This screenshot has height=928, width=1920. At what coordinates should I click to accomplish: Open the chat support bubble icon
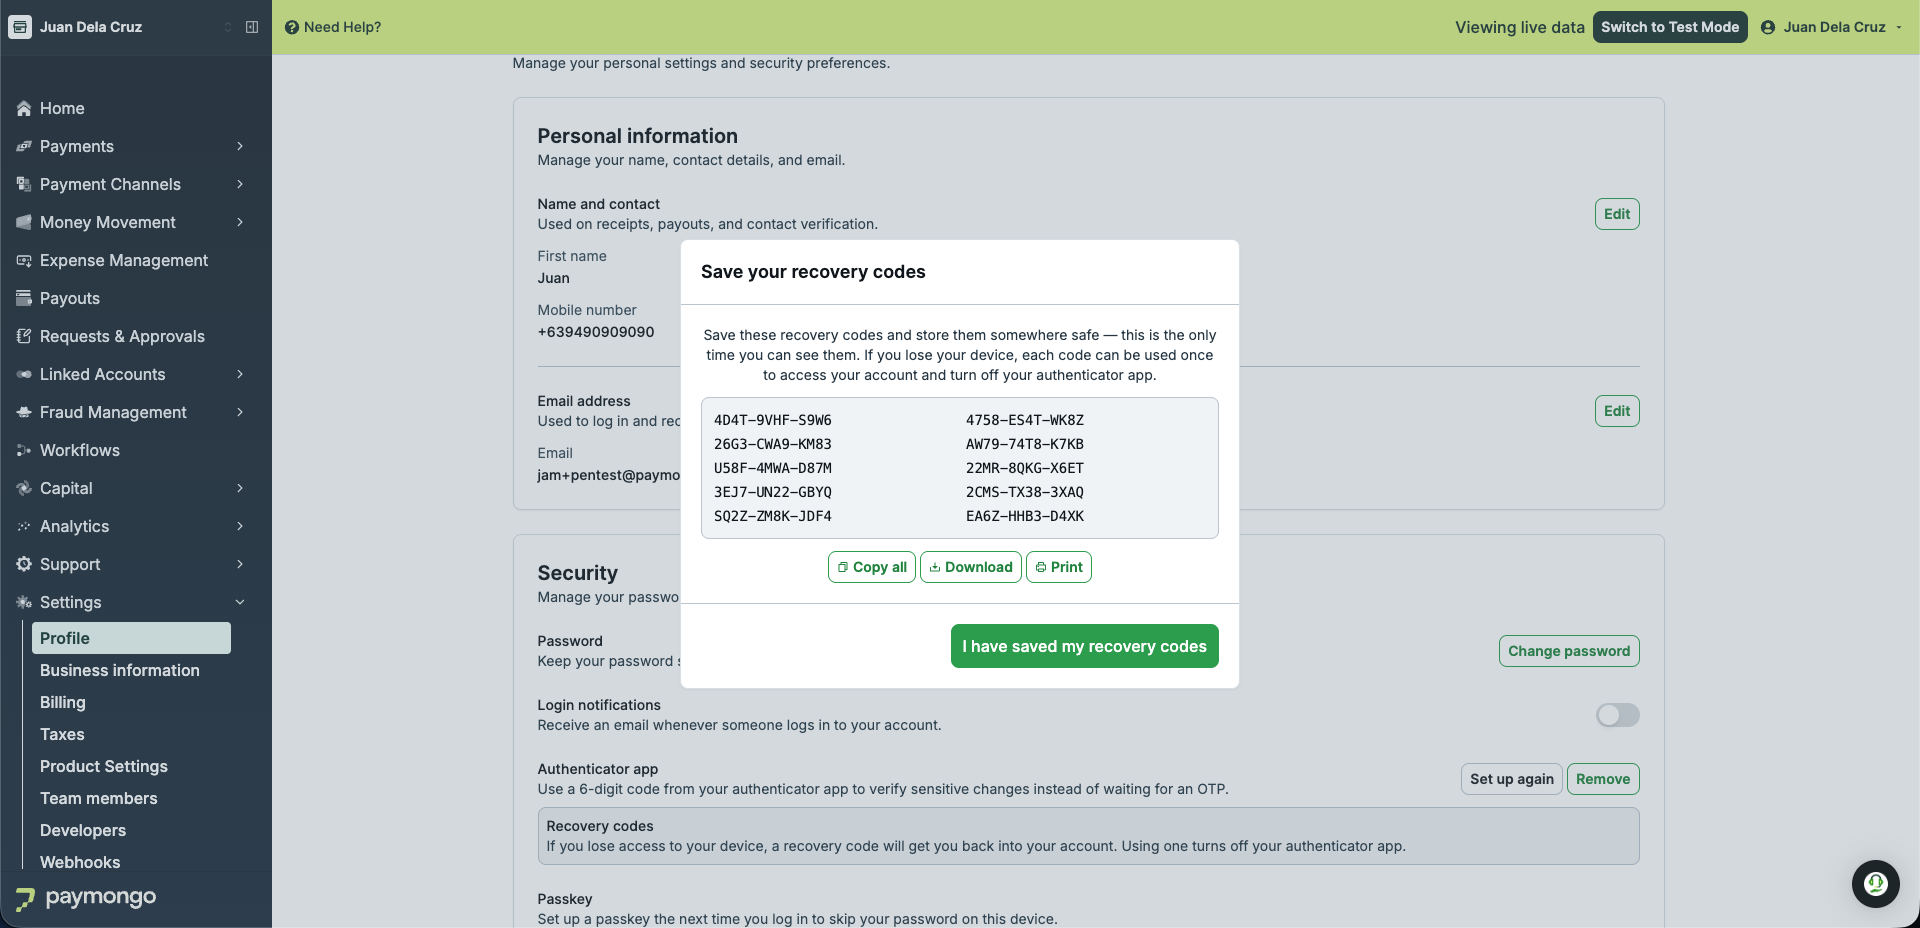click(1875, 884)
